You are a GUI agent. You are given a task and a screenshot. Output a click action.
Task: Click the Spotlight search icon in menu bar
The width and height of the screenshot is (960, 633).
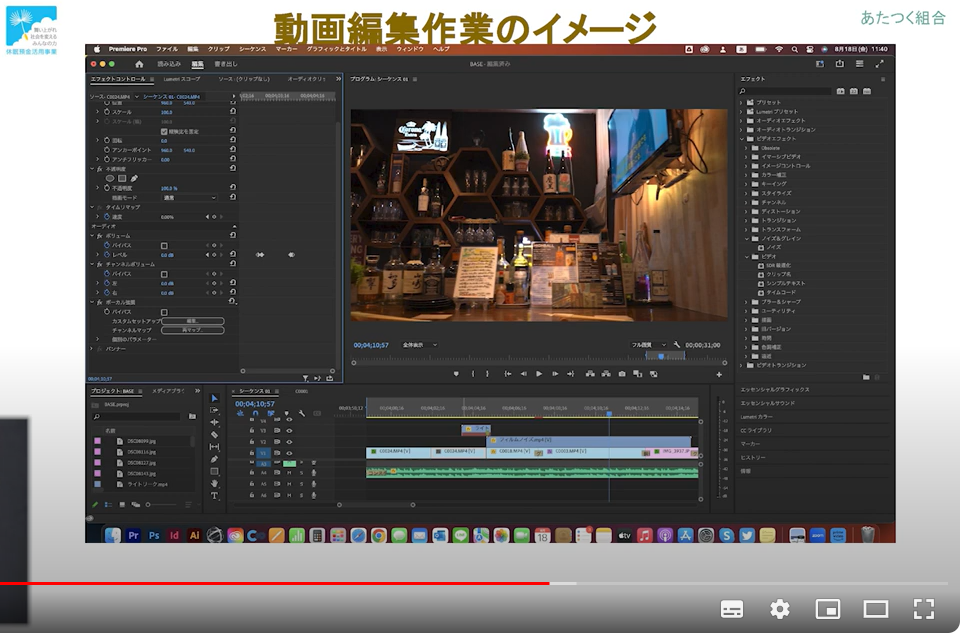(794, 49)
